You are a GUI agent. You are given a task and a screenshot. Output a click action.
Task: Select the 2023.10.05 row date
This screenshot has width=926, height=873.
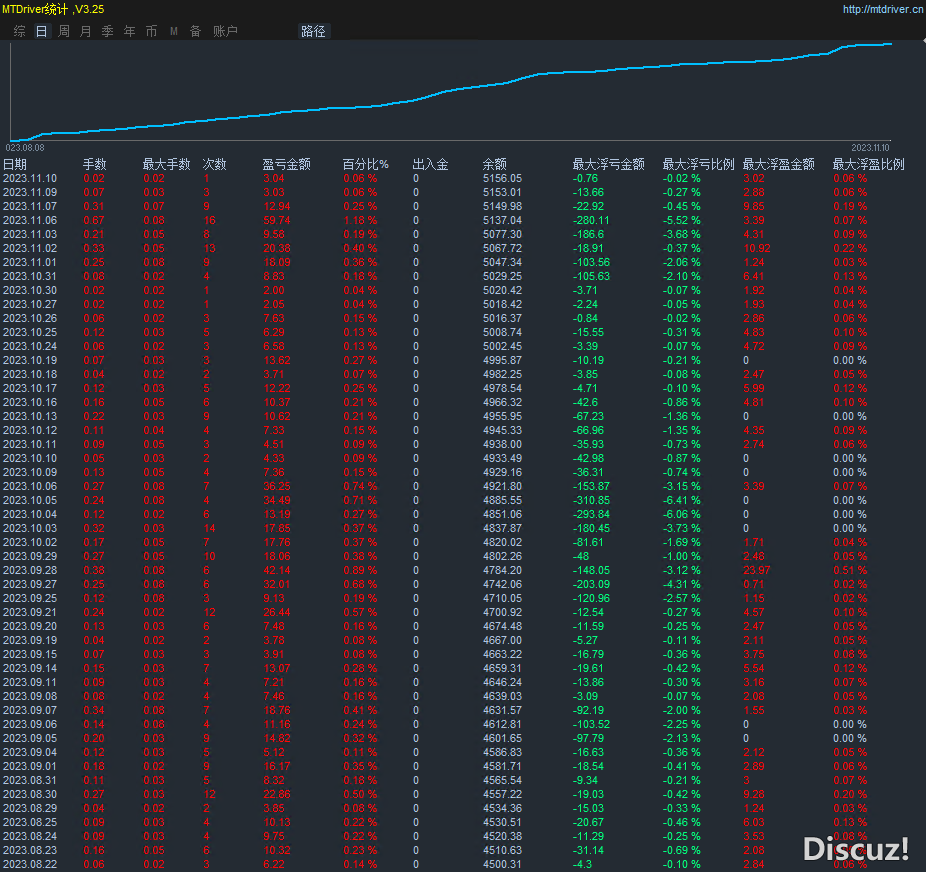point(30,500)
